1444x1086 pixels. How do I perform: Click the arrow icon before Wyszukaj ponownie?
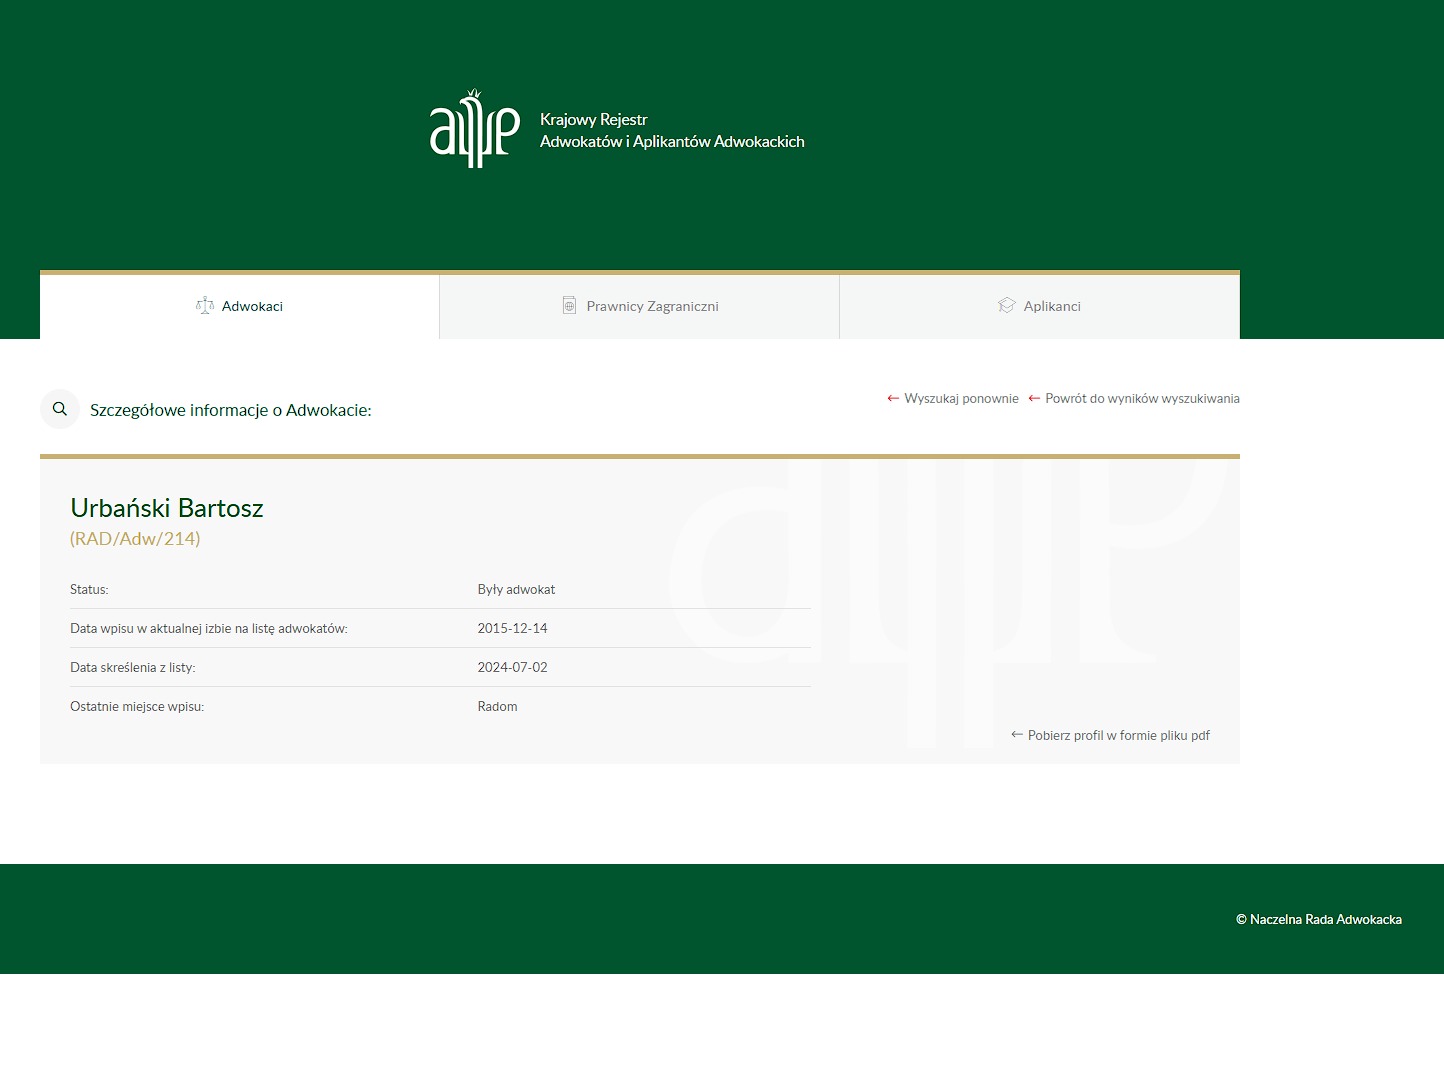click(x=892, y=398)
